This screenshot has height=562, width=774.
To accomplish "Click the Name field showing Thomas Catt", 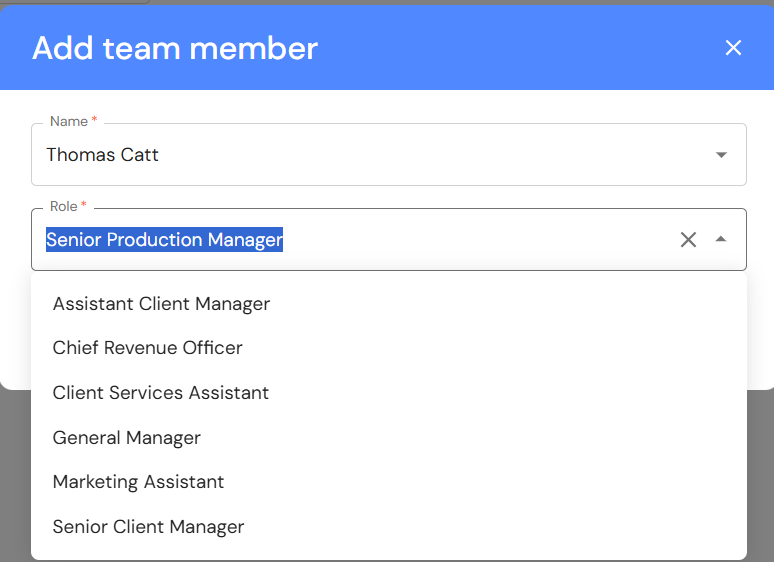I will (x=300, y=155).
